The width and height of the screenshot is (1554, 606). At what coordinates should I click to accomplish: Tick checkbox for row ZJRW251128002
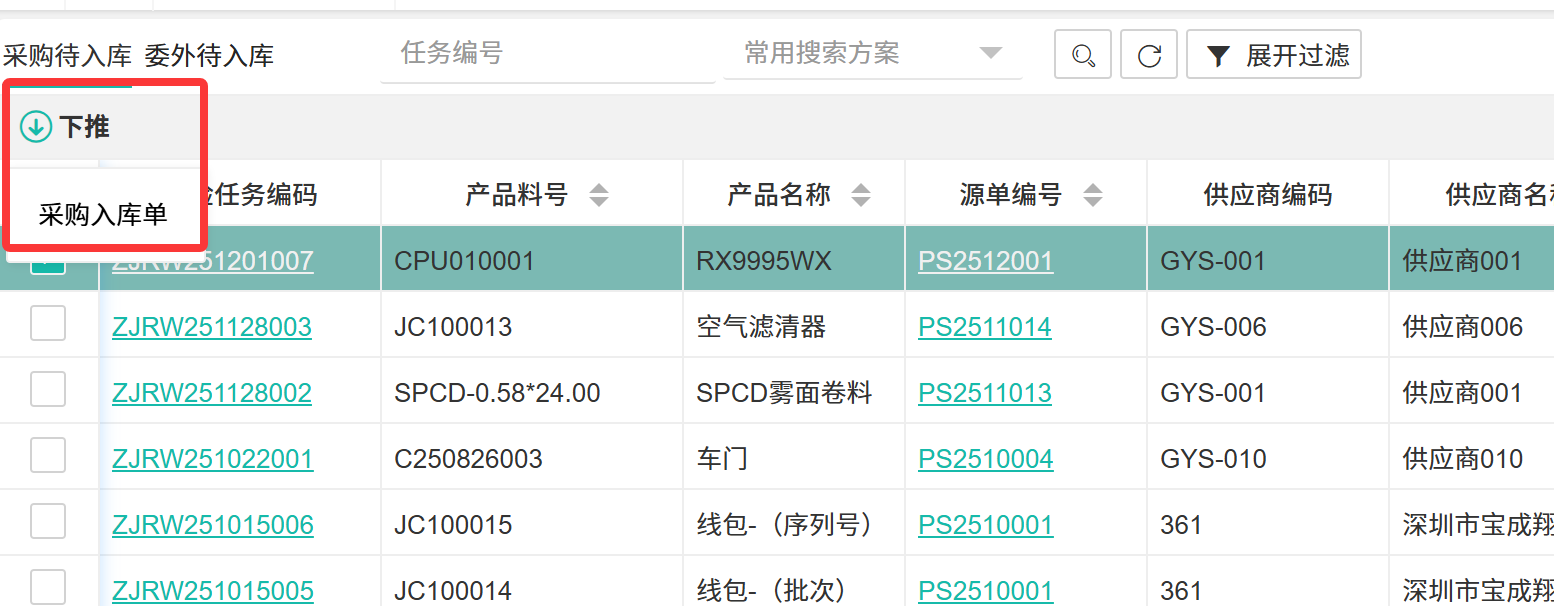tap(48, 390)
